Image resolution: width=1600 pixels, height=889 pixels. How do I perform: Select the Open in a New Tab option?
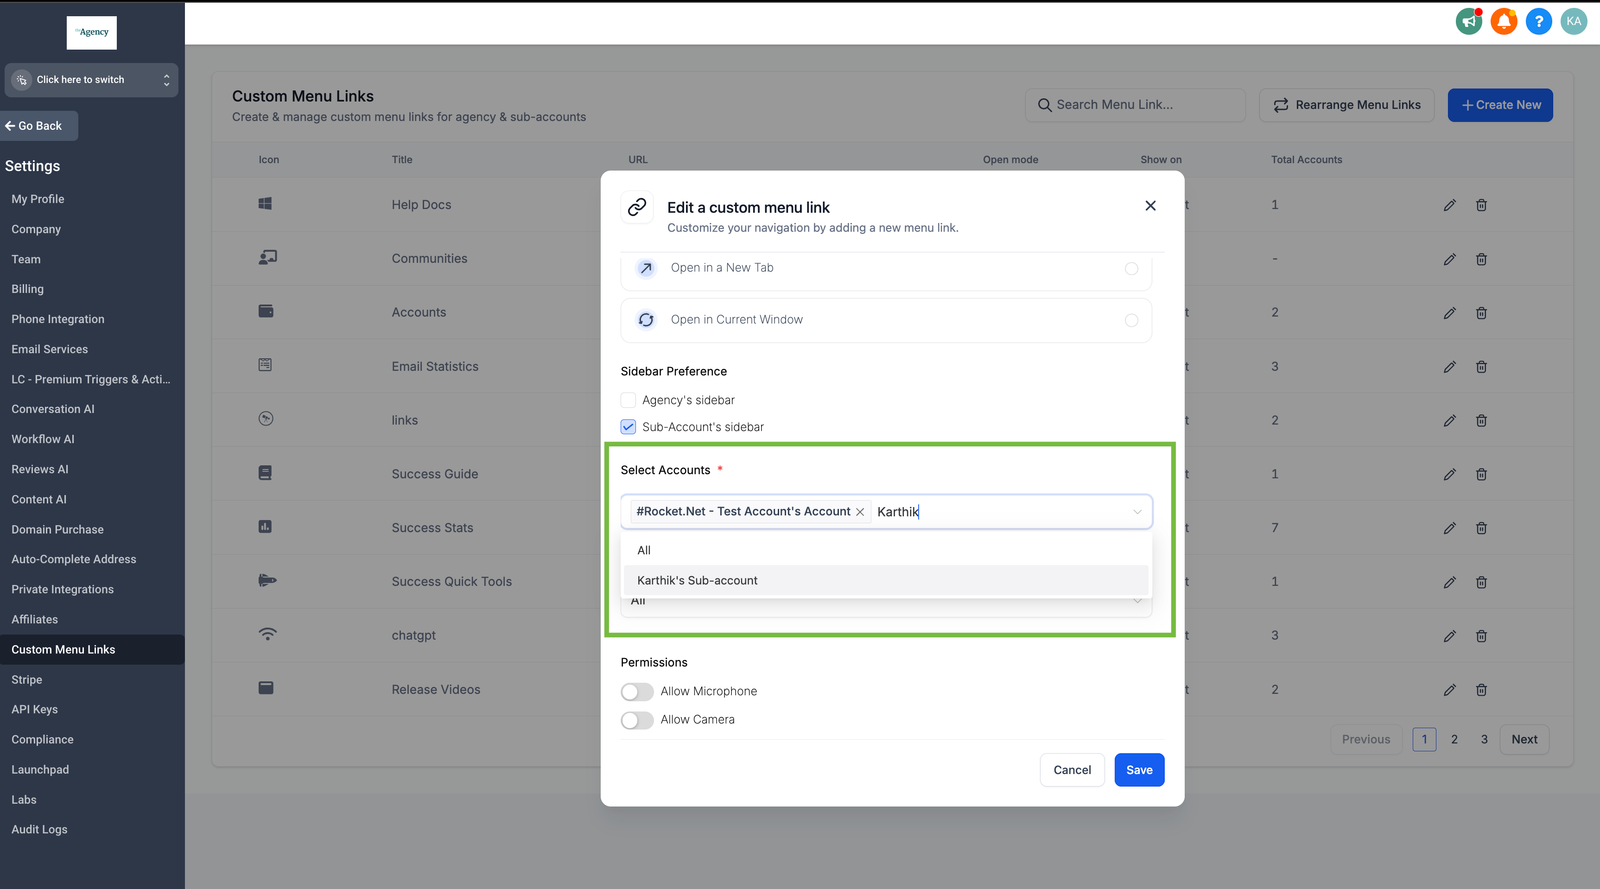1131,268
